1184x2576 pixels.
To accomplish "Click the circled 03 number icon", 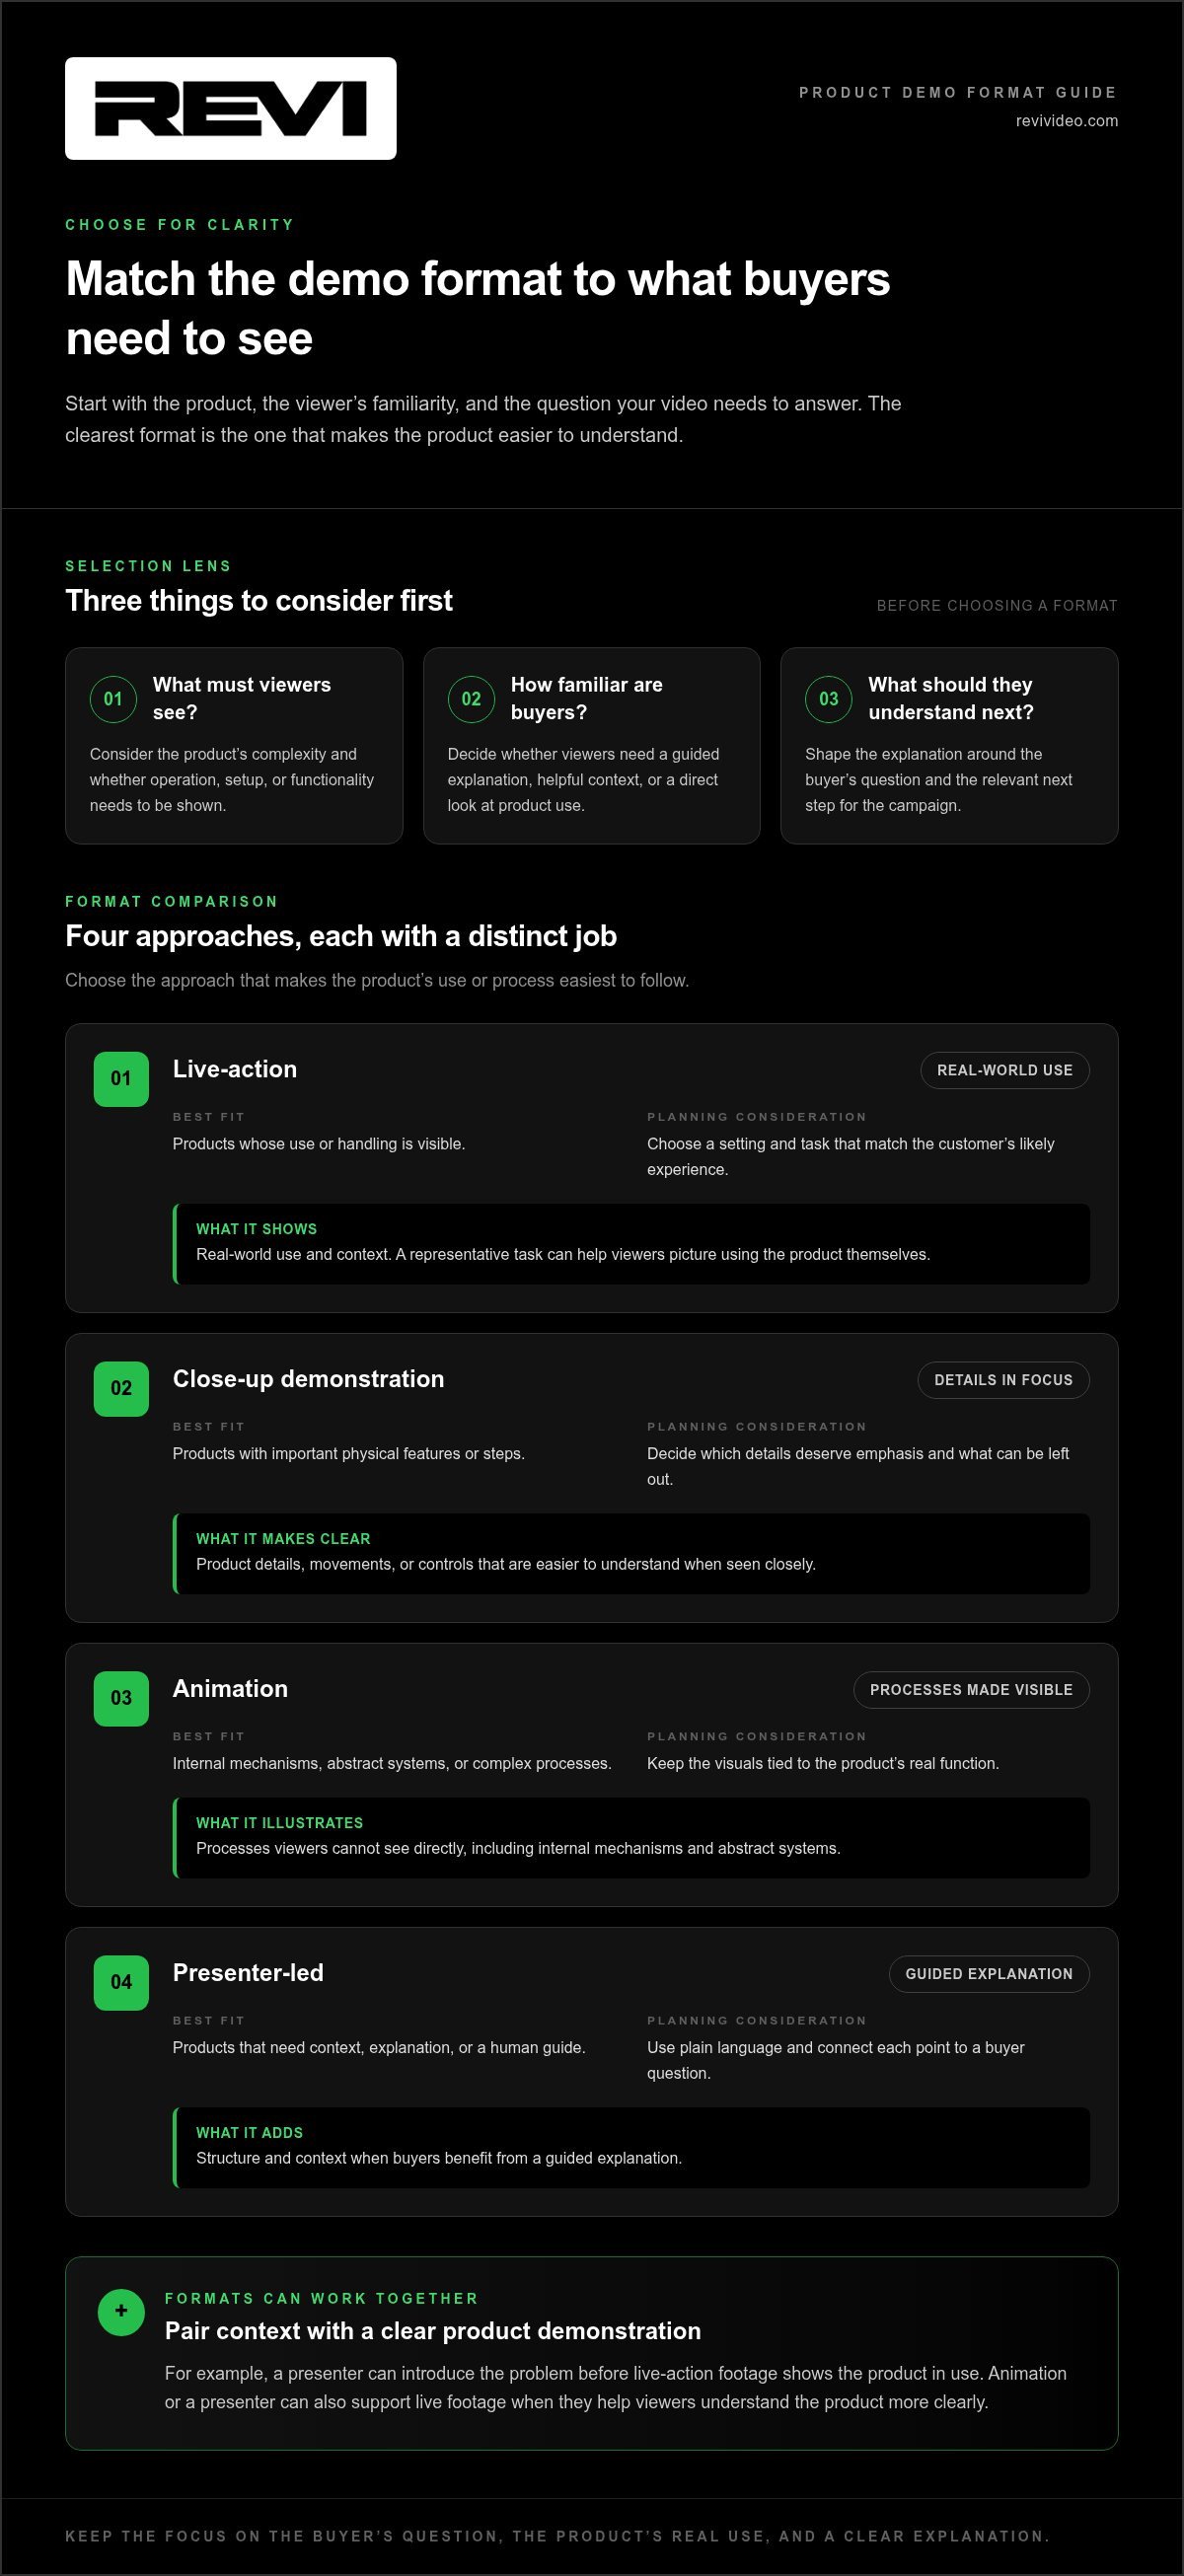I will click(829, 699).
